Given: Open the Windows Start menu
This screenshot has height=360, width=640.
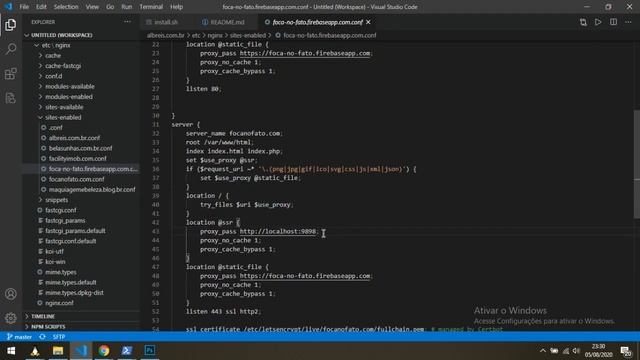Looking at the screenshot, I should [x=11, y=351].
